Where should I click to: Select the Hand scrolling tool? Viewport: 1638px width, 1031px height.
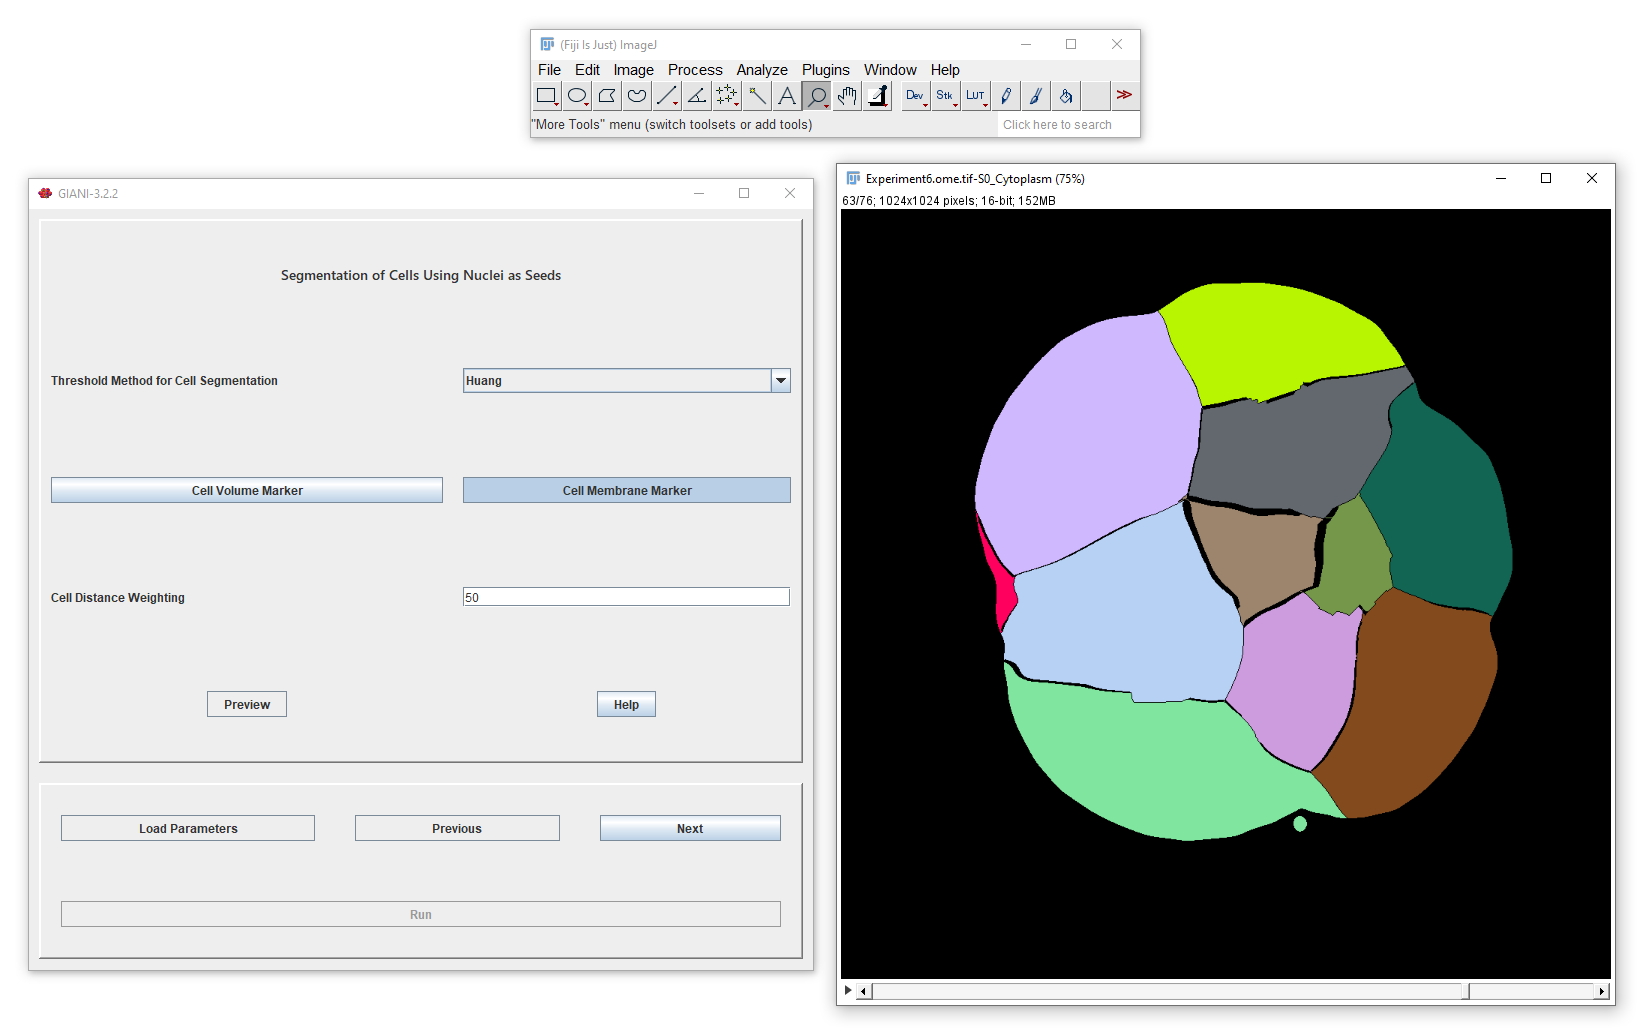[847, 96]
